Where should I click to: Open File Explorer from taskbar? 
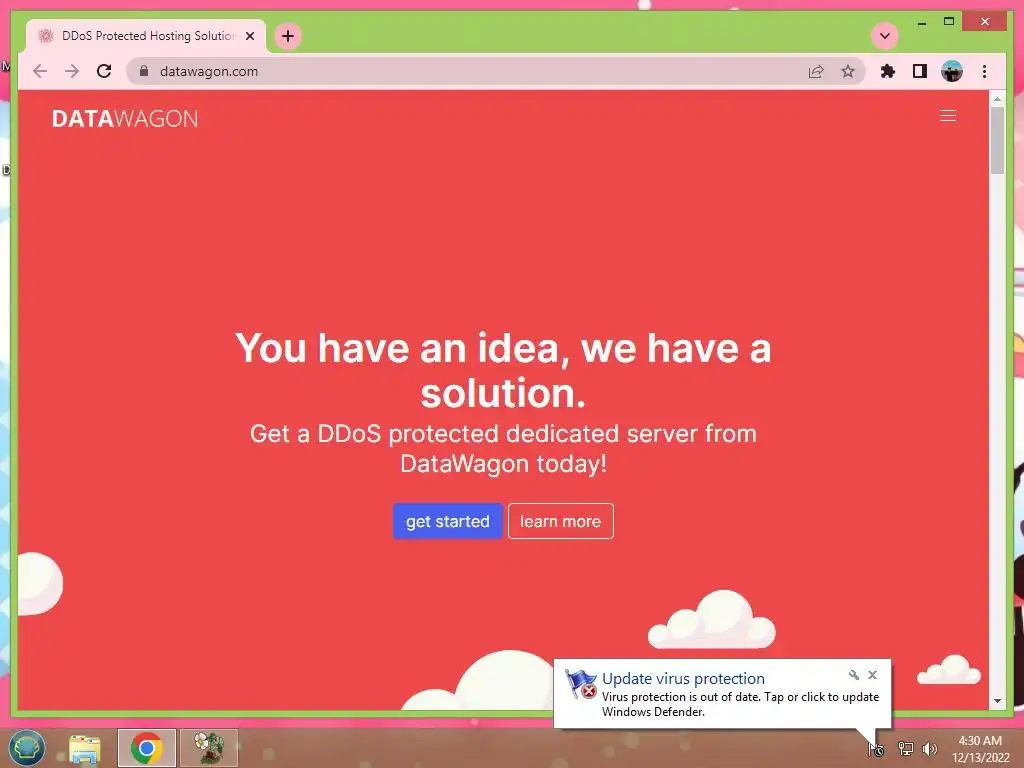(x=85, y=748)
